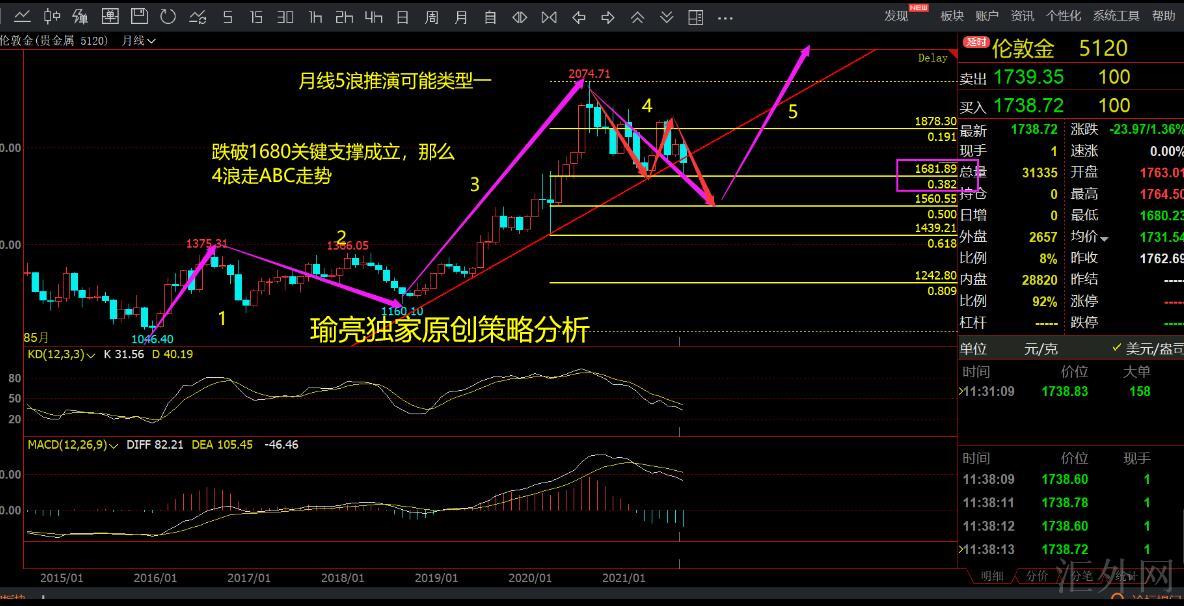The image size is (1184, 606).
Task: Switch to monthly 月 period
Action: coord(461,16)
